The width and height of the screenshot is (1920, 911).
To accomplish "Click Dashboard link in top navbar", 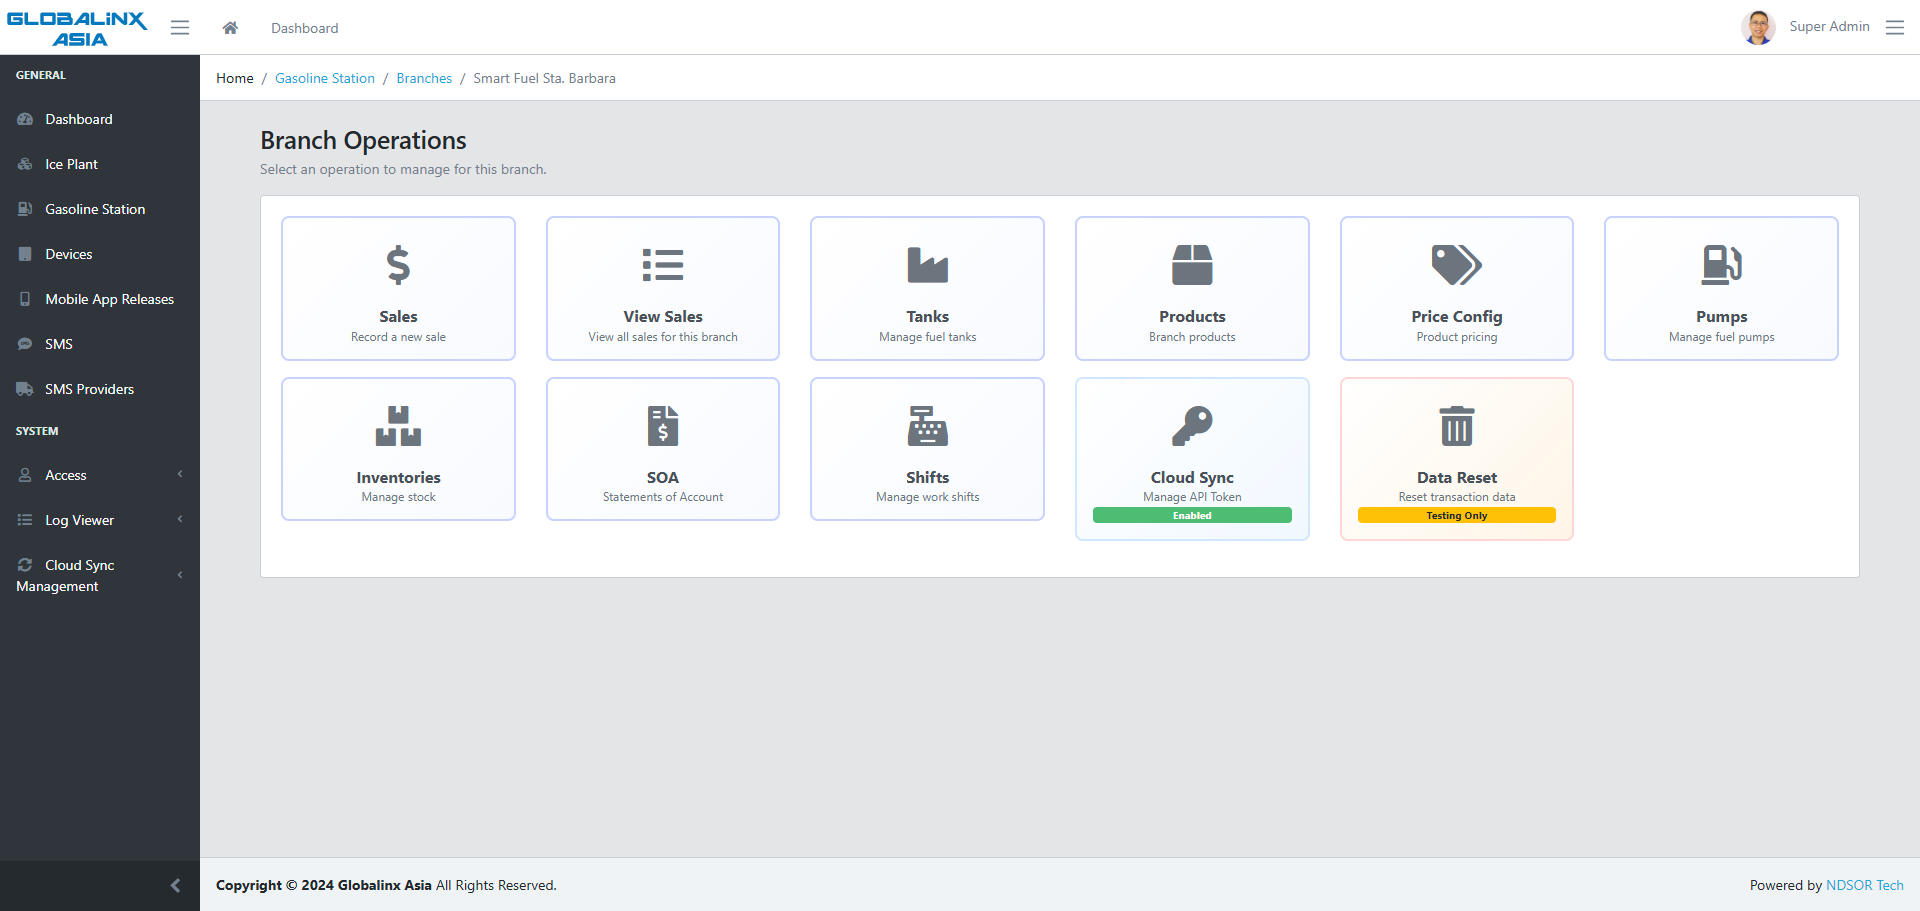I will [x=304, y=28].
